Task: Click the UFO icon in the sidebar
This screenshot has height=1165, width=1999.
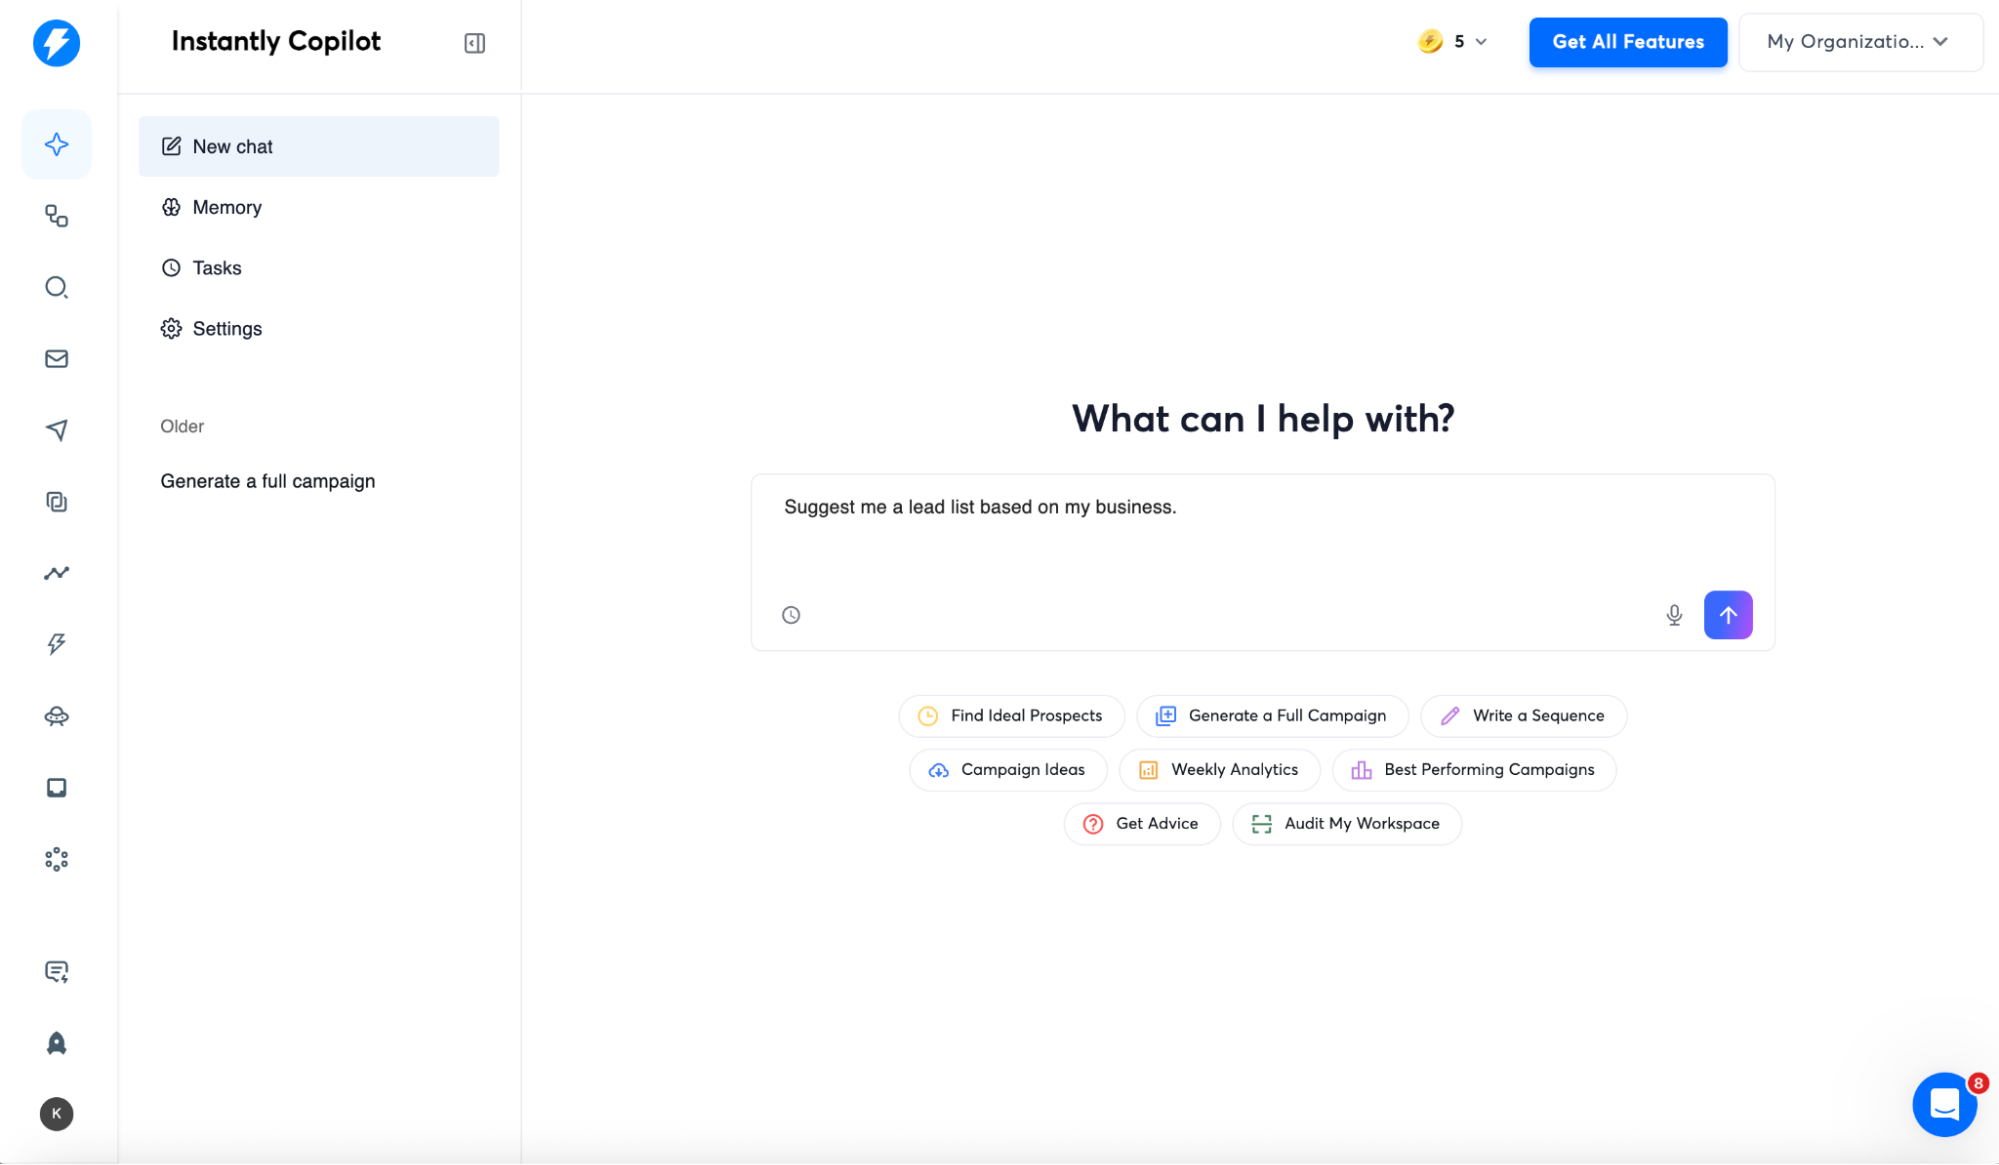Action: click(x=57, y=716)
